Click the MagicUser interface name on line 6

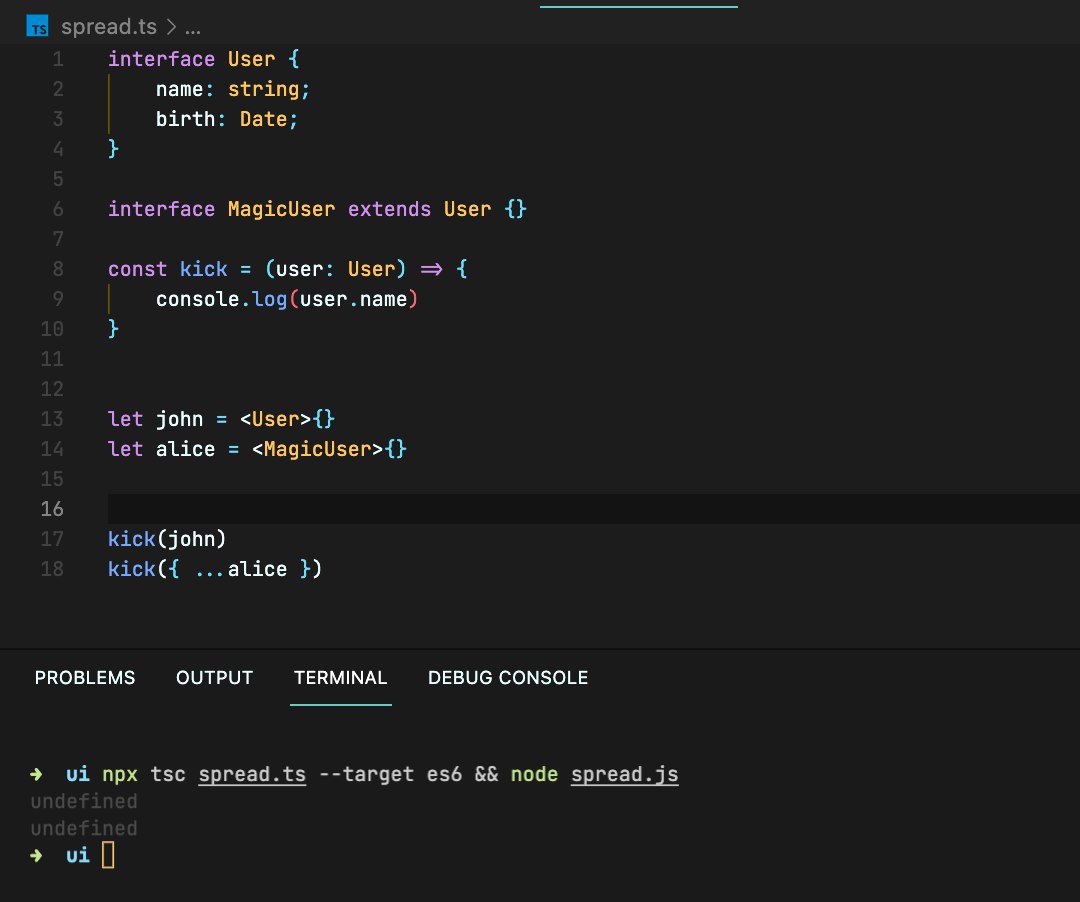(281, 209)
